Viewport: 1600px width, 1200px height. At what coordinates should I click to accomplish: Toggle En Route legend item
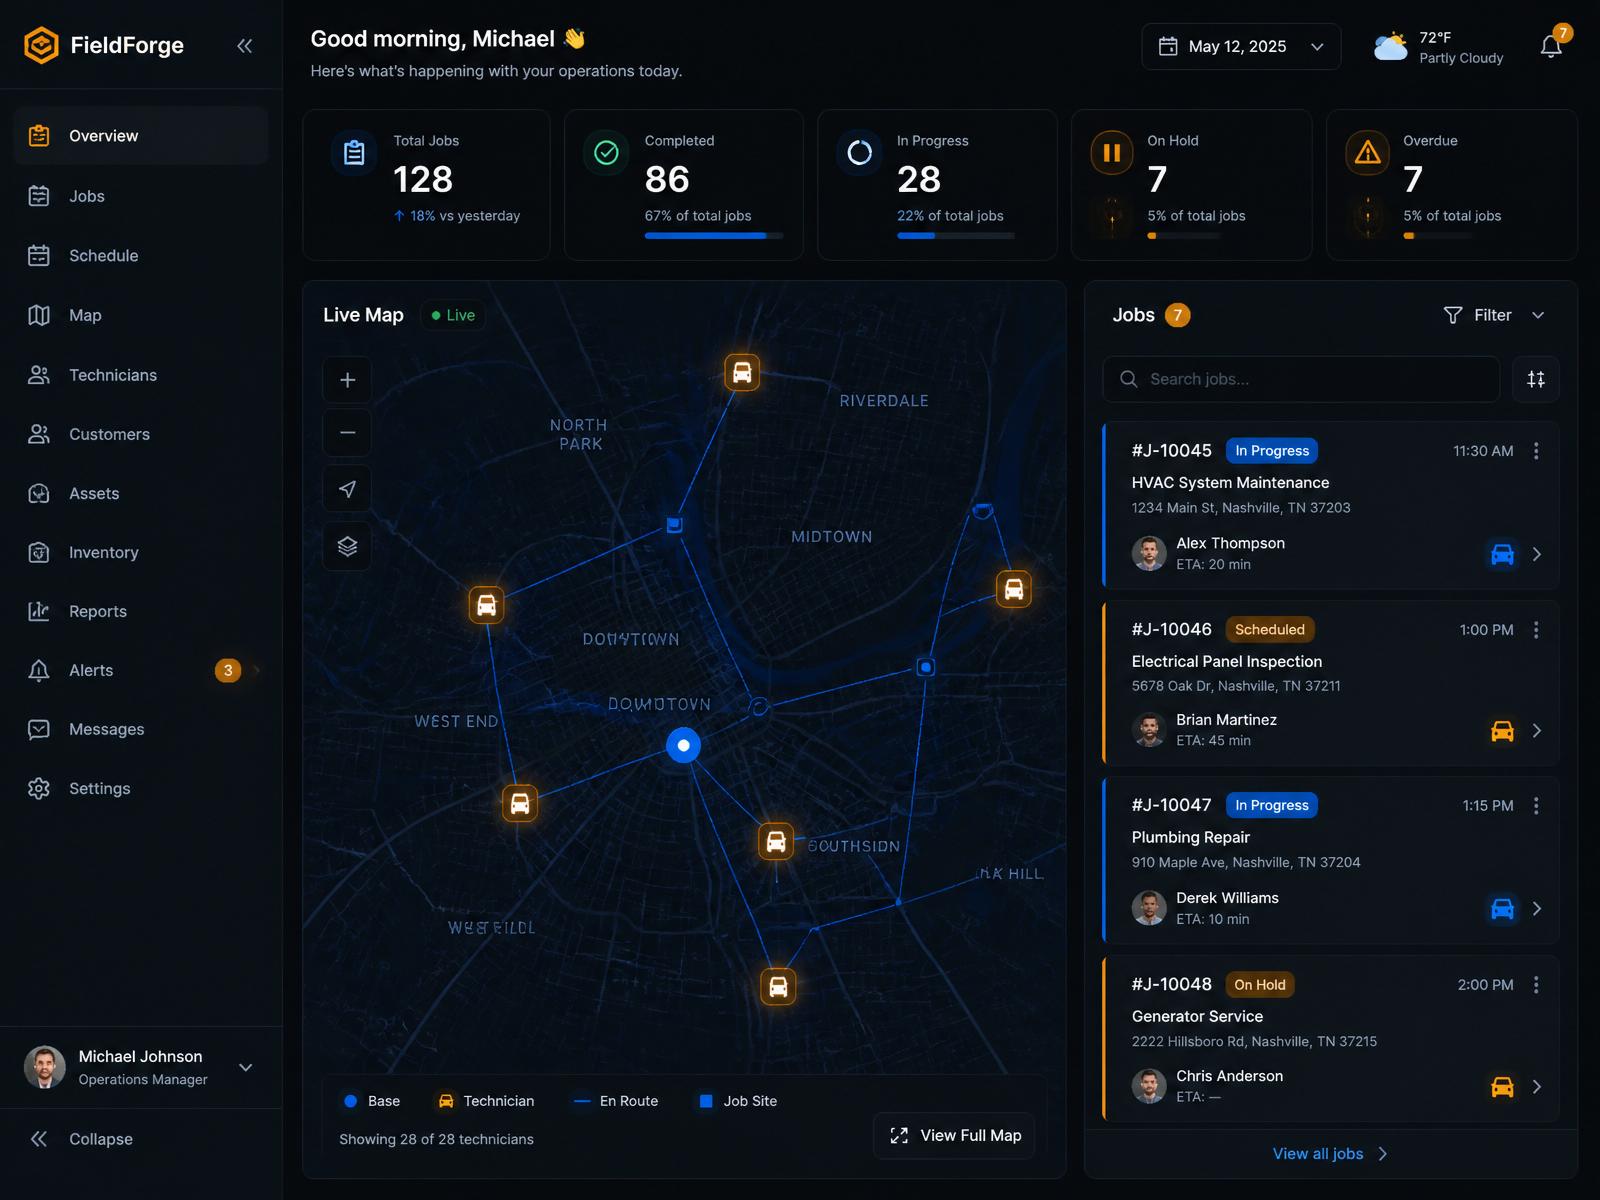616,1101
